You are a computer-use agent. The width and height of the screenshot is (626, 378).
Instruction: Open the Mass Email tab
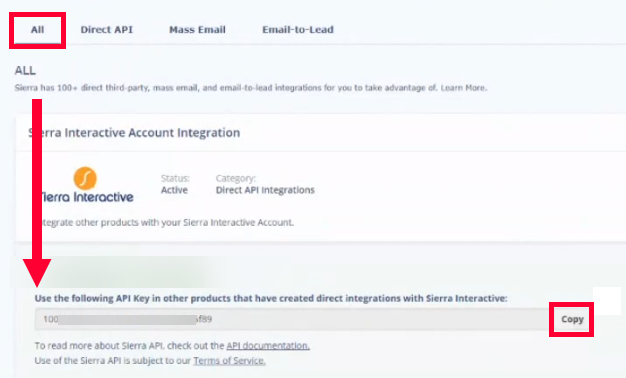[197, 30]
